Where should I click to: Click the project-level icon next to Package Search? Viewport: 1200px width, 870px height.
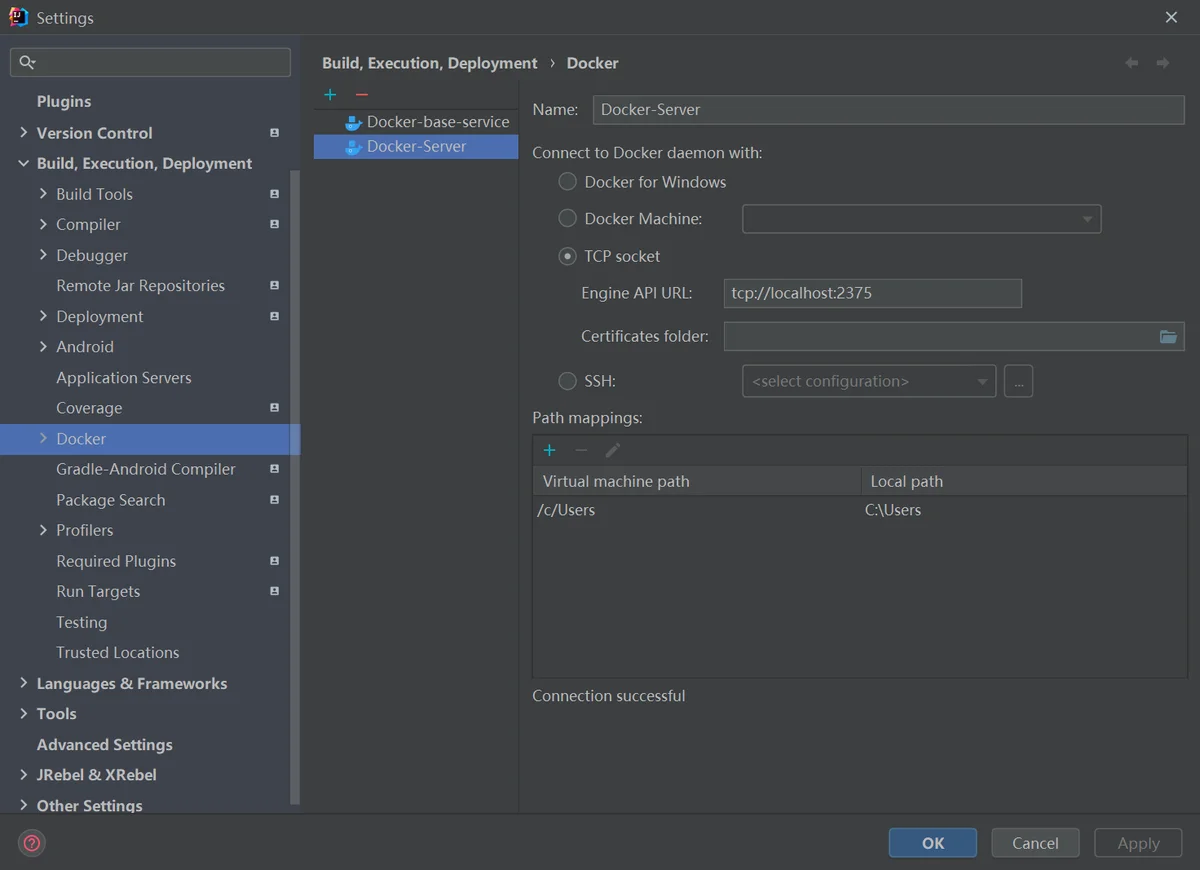pos(274,500)
